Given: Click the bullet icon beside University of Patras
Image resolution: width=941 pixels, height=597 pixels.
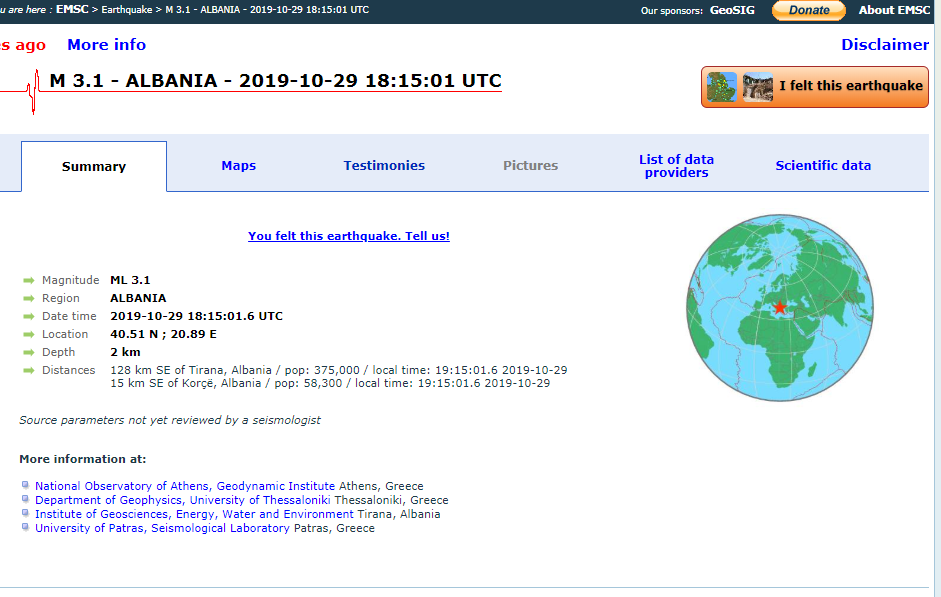Looking at the screenshot, I should click(x=26, y=528).
